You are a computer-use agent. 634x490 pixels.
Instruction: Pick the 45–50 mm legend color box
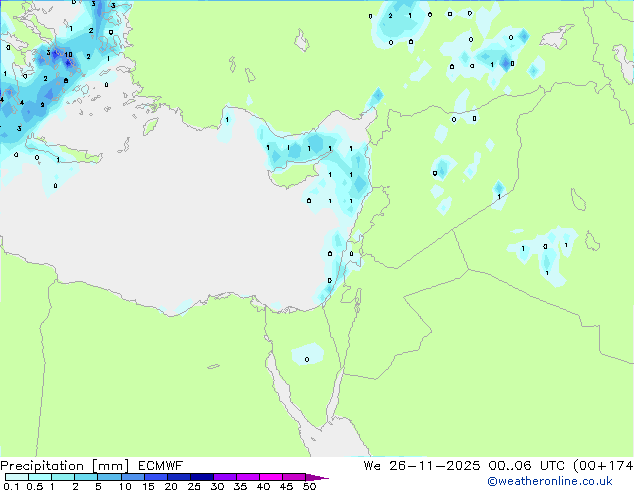(x=294, y=477)
